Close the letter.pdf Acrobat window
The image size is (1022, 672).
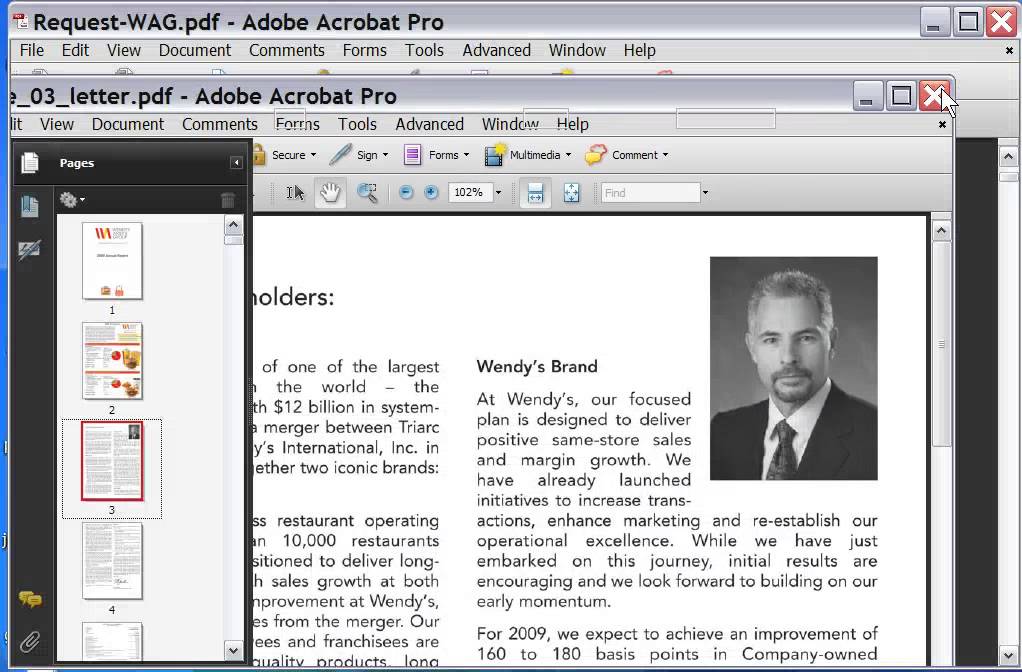[935, 96]
